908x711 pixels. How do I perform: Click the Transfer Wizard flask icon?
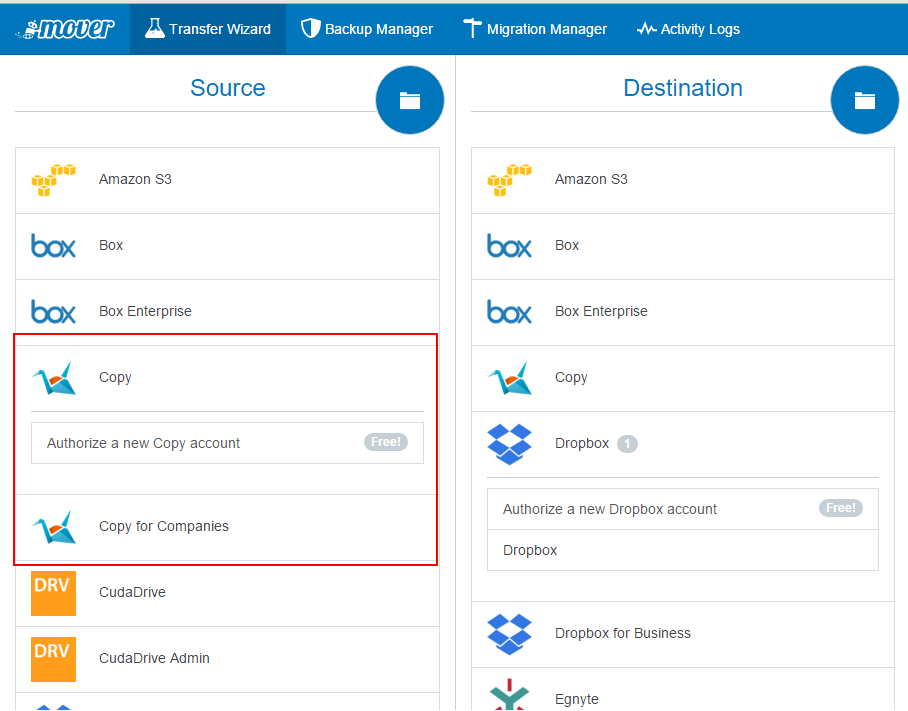coord(154,28)
